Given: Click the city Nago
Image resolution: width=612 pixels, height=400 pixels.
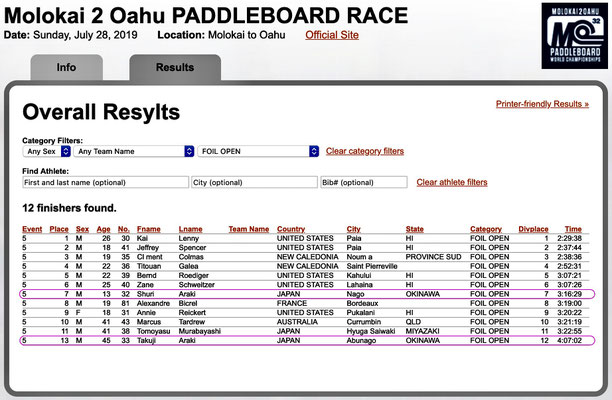Looking at the screenshot, I should click(x=355, y=294).
